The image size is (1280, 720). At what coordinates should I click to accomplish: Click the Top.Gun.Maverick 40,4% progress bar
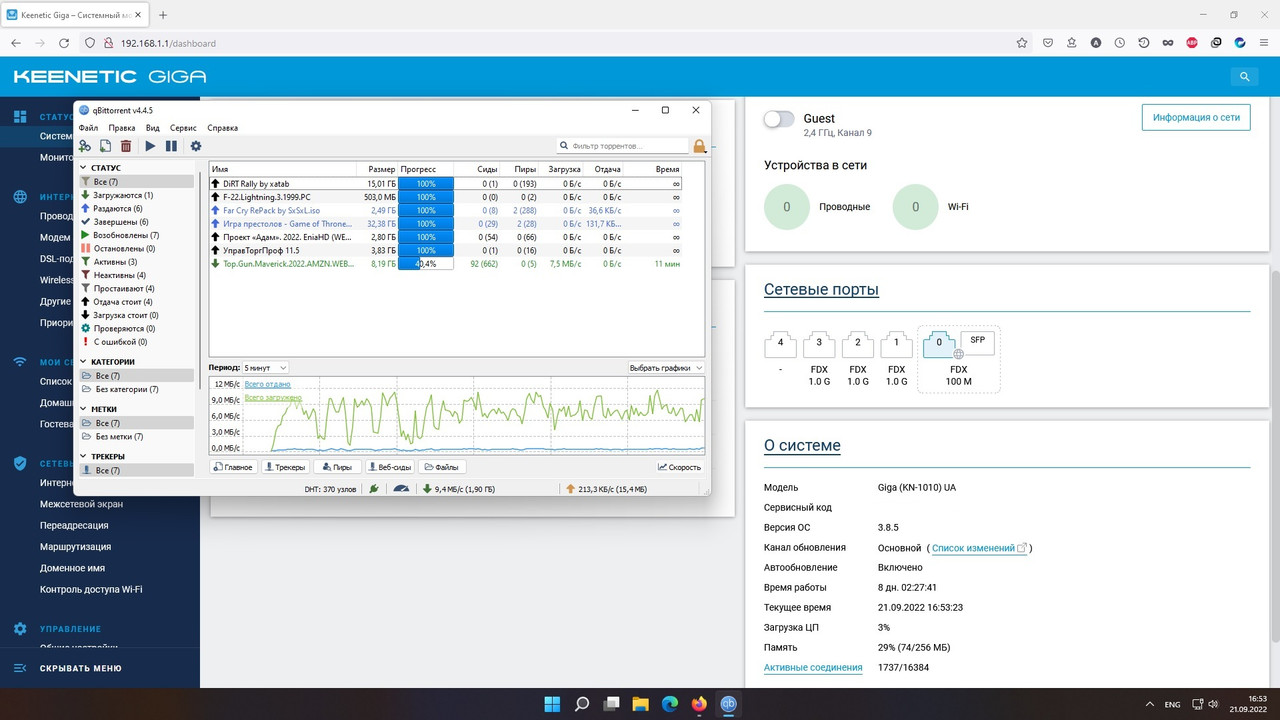(x=426, y=263)
